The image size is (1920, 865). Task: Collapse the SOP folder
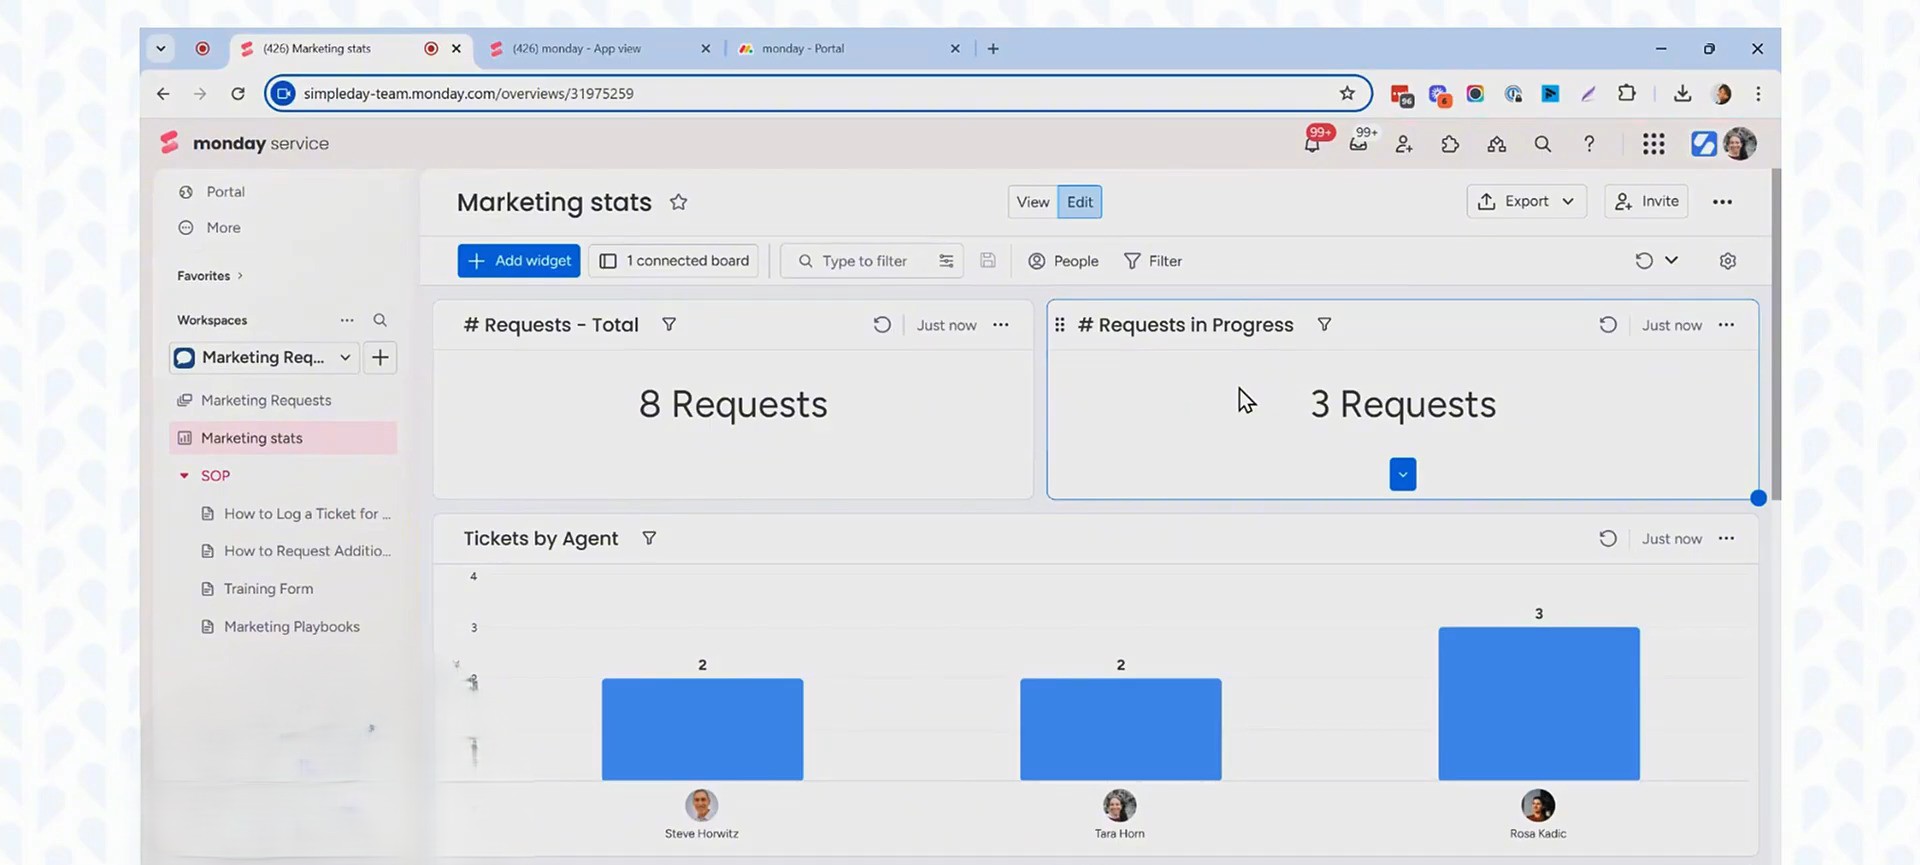pyautogui.click(x=184, y=476)
